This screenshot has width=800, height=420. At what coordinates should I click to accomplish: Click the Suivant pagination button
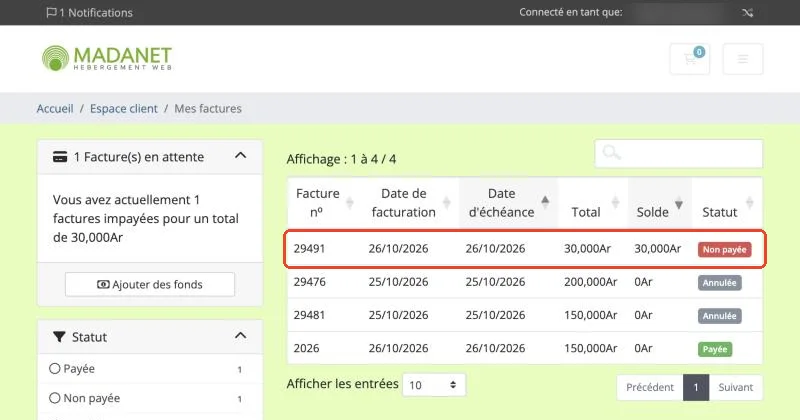(736, 387)
